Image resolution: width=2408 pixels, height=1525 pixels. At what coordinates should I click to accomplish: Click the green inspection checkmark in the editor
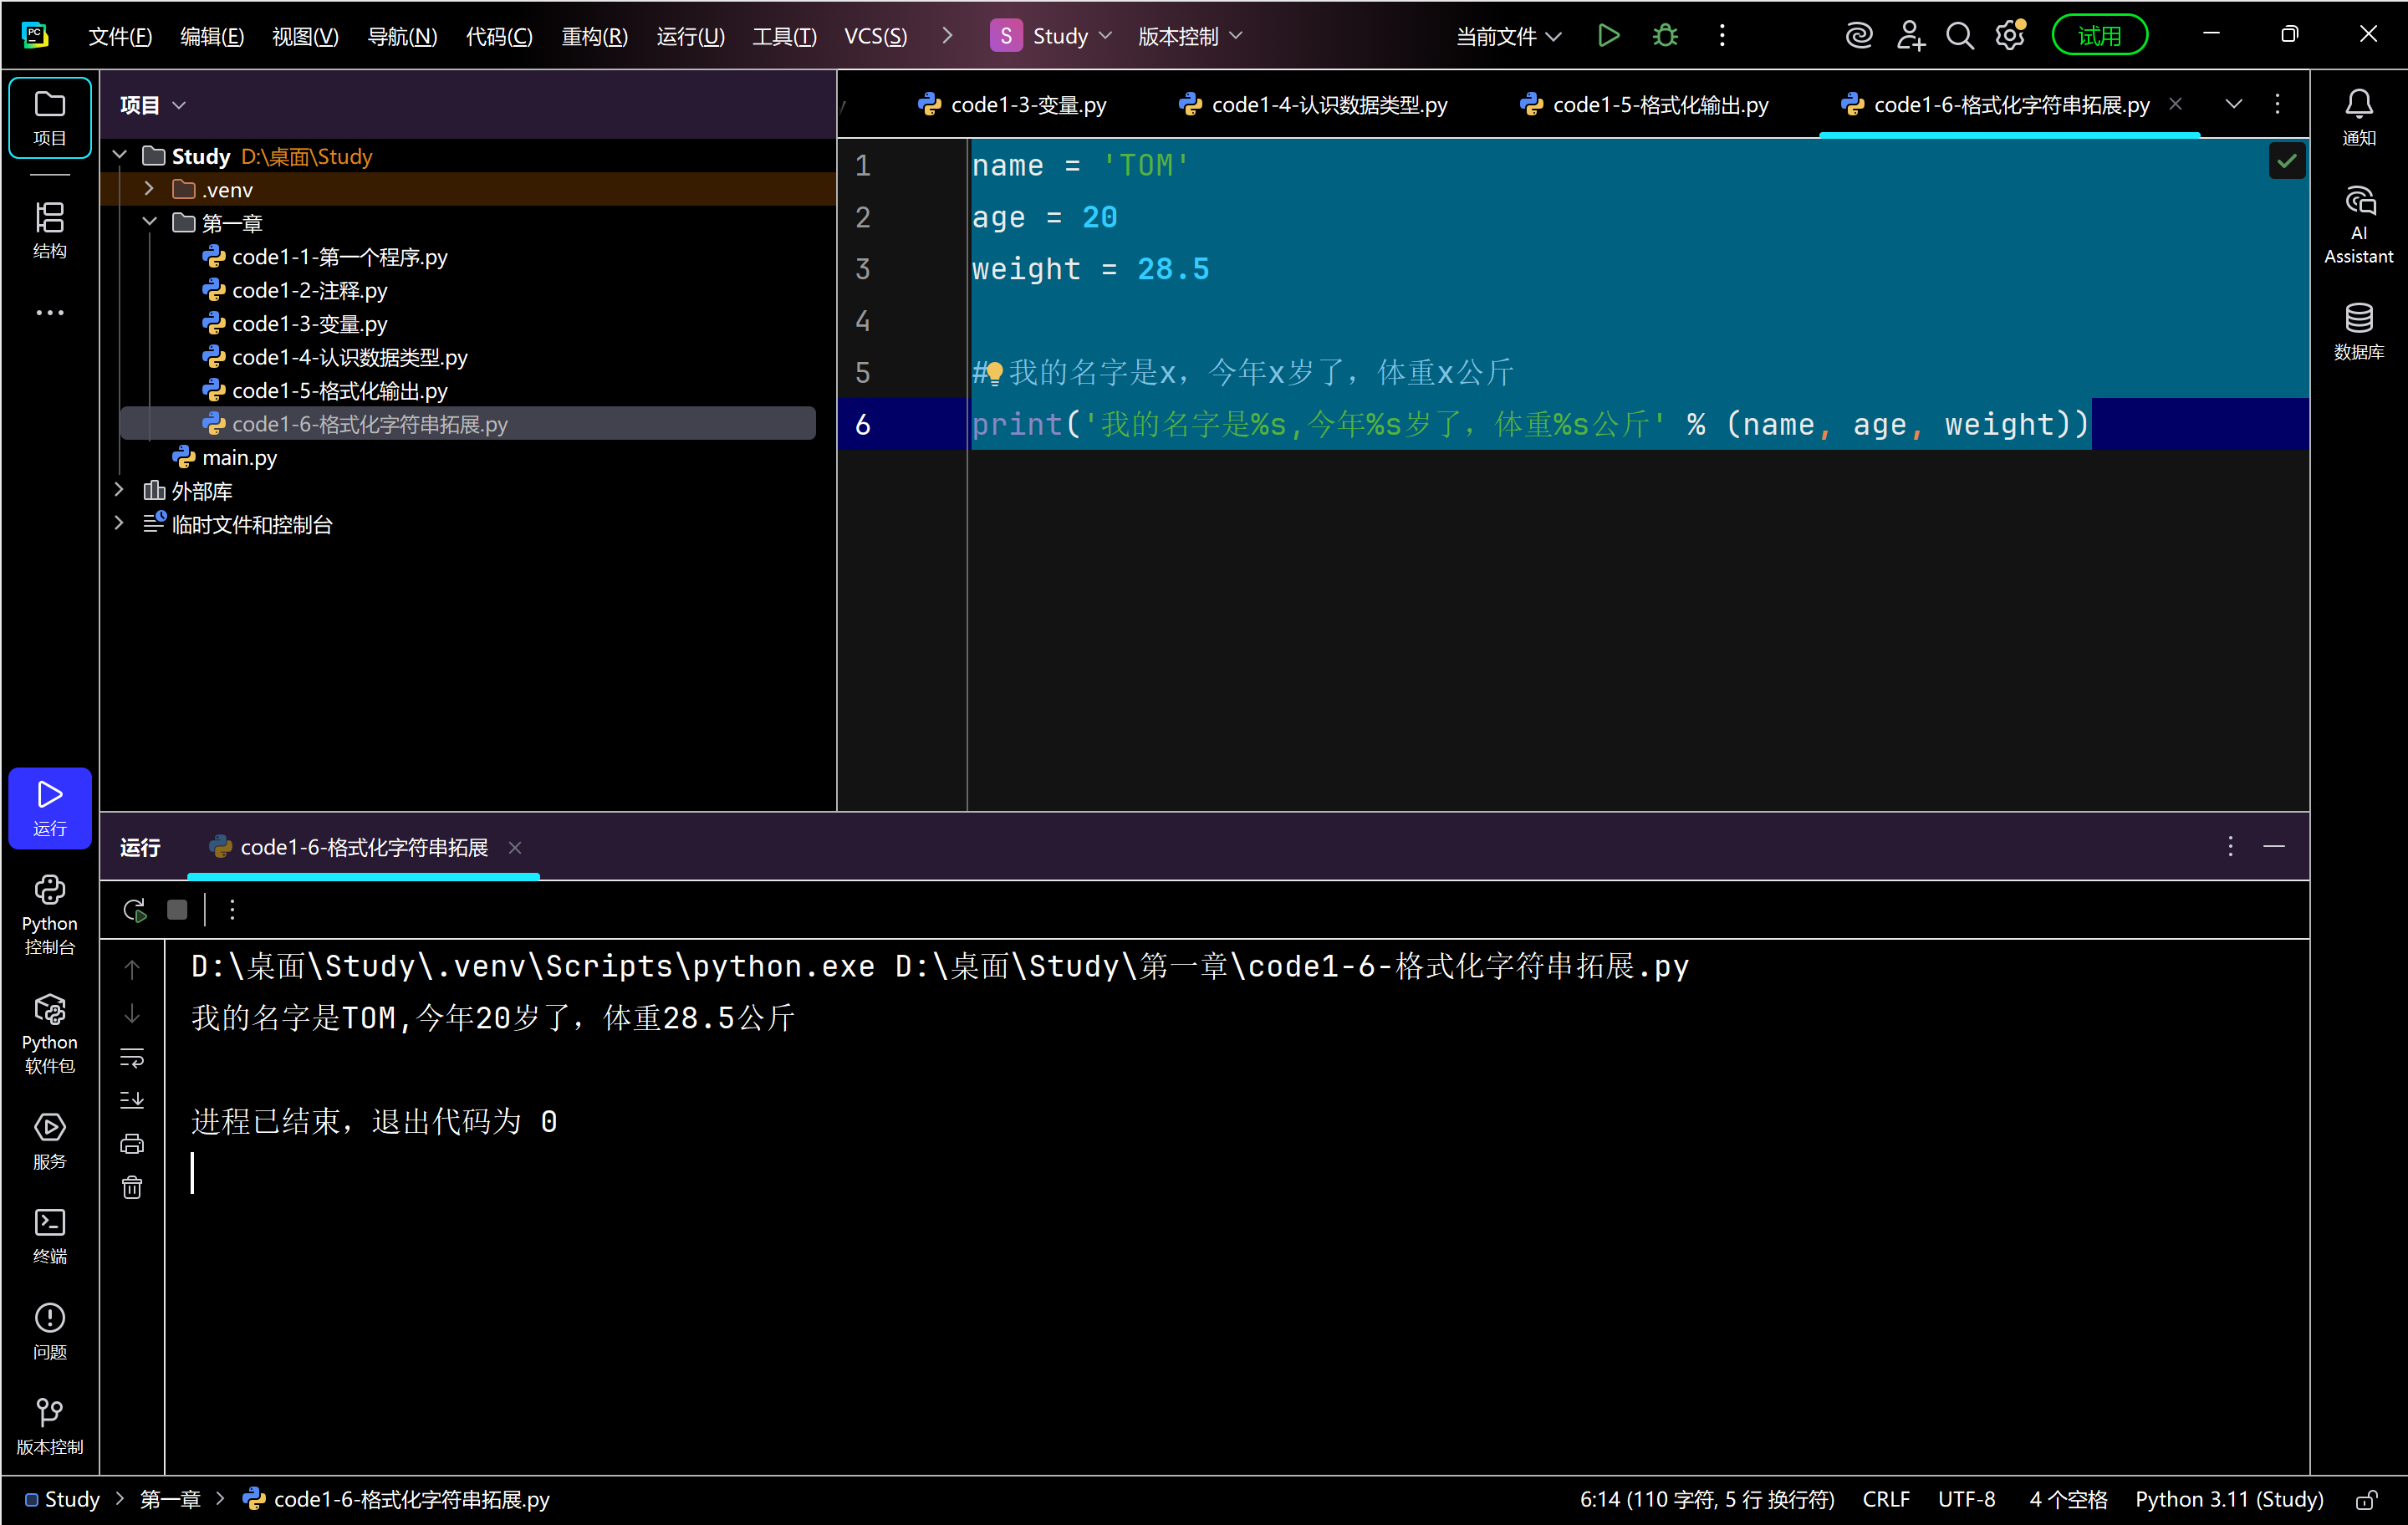(x=2286, y=161)
